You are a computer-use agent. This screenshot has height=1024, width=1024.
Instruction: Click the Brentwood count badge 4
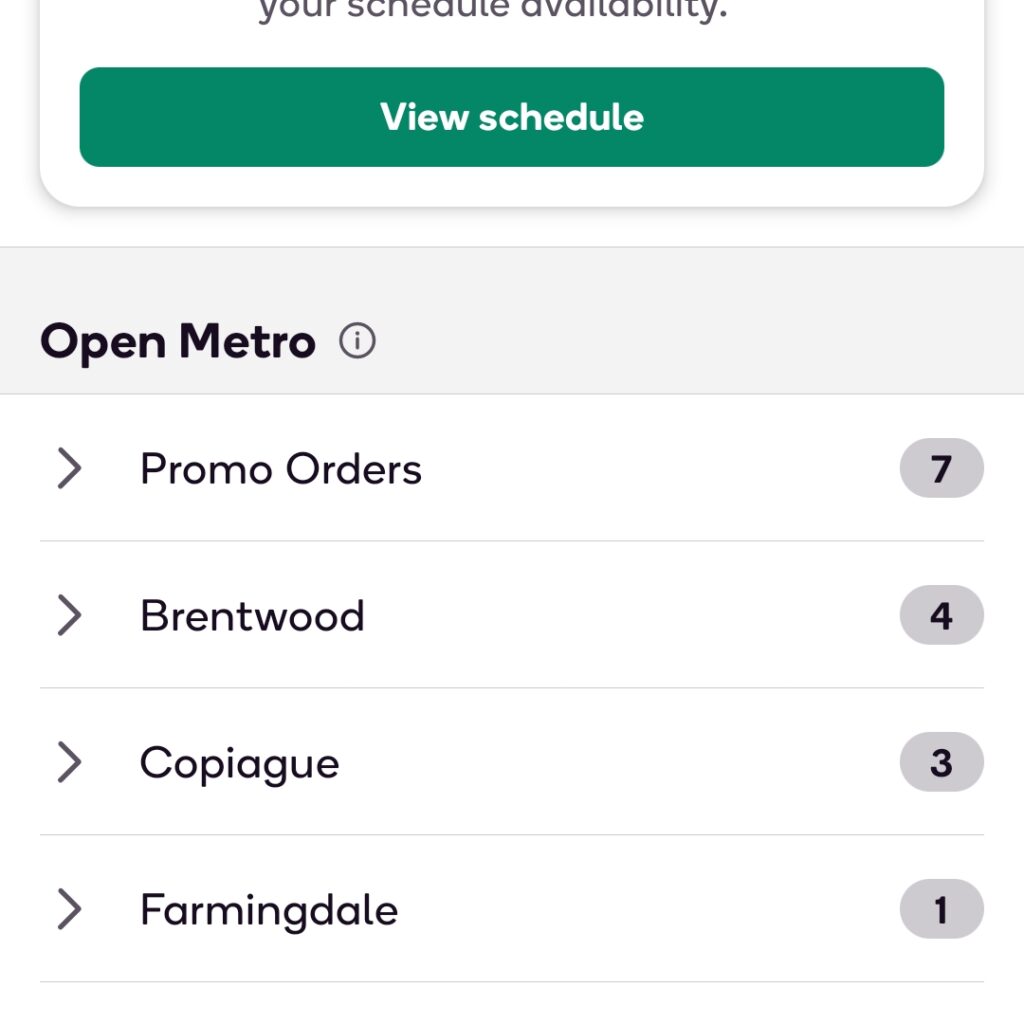click(x=941, y=615)
